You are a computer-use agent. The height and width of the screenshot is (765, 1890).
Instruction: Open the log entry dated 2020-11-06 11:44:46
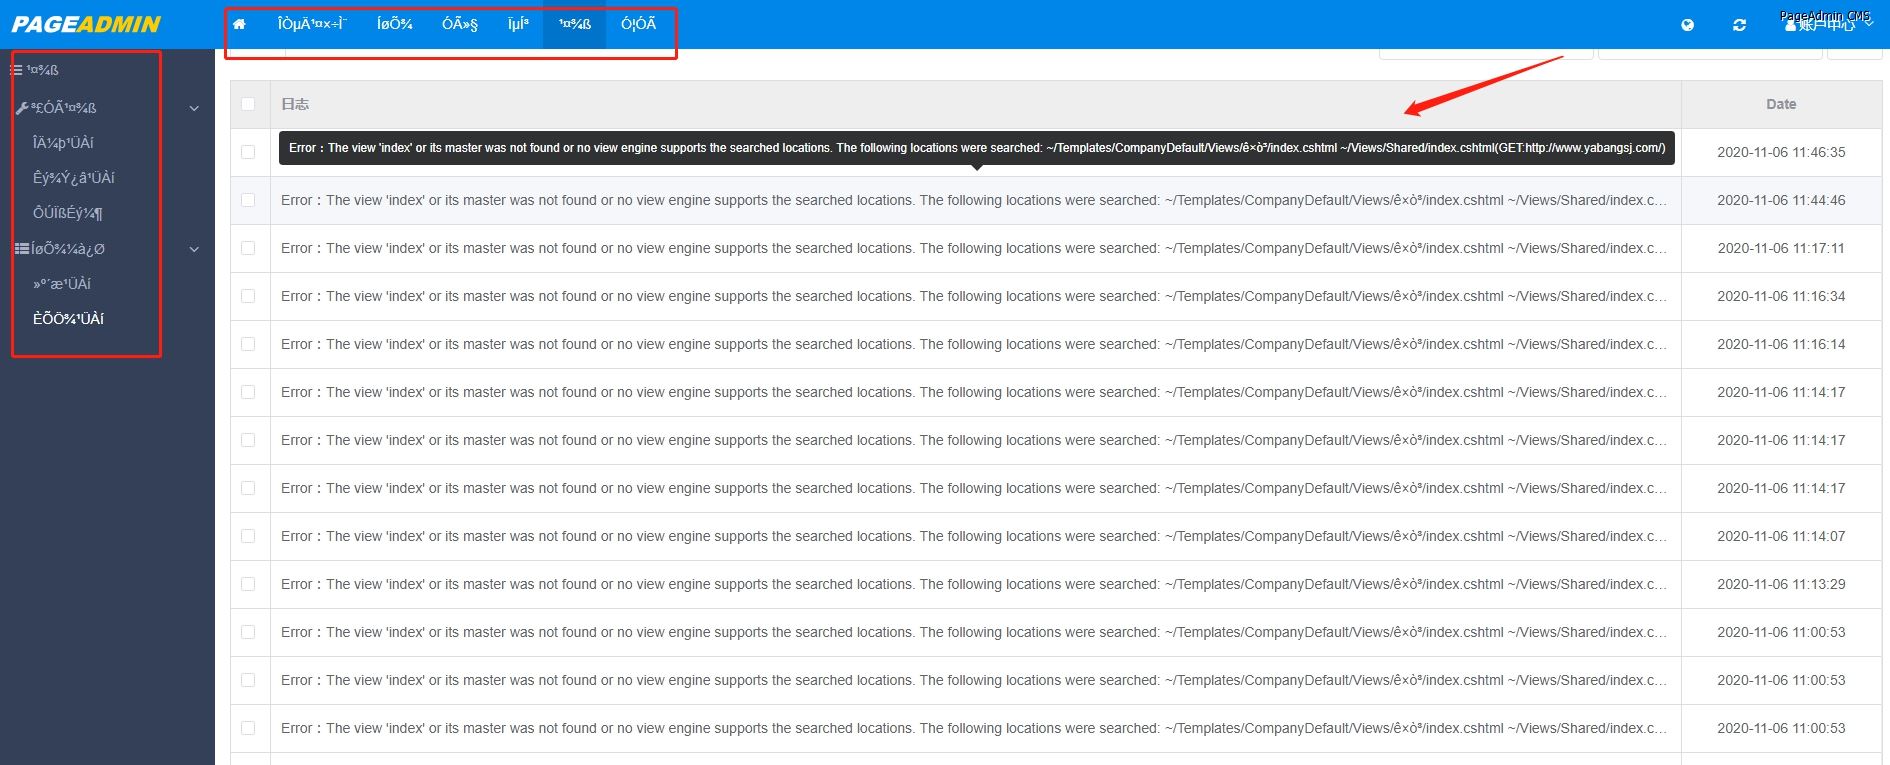coord(974,200)
